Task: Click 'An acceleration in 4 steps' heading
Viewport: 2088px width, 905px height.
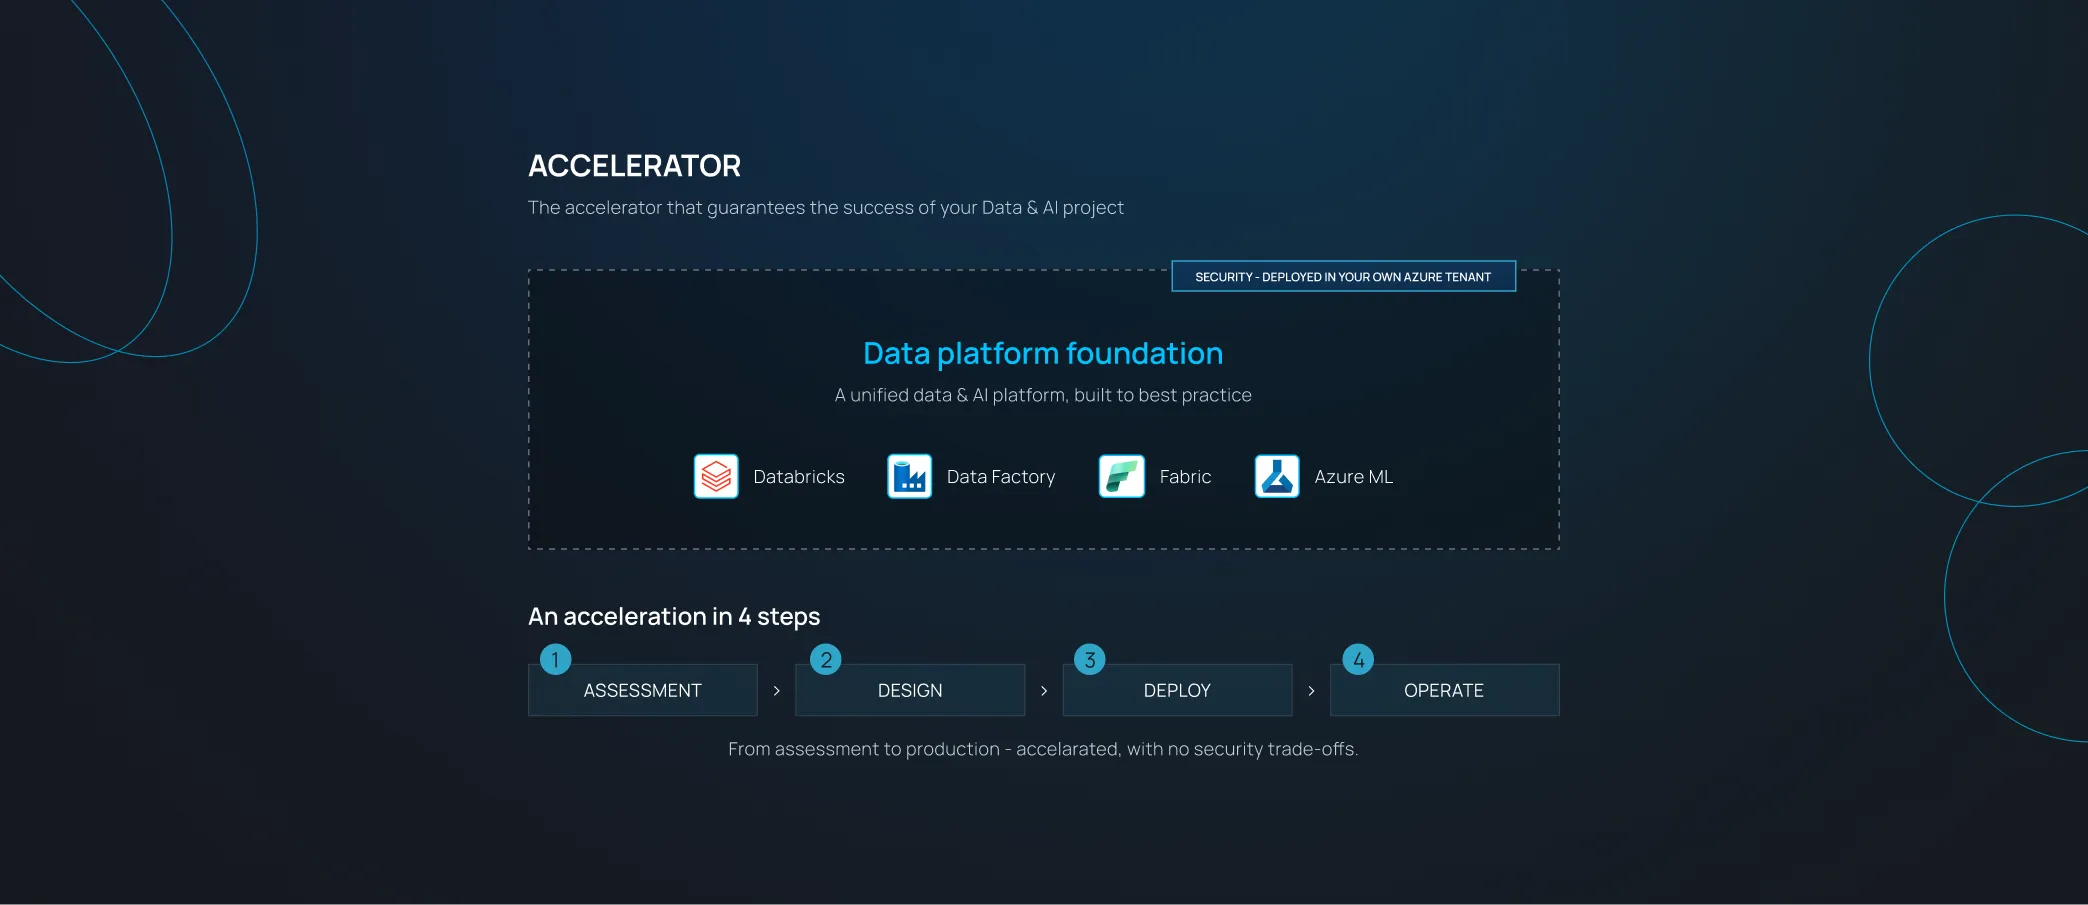Action: point(674,617)
